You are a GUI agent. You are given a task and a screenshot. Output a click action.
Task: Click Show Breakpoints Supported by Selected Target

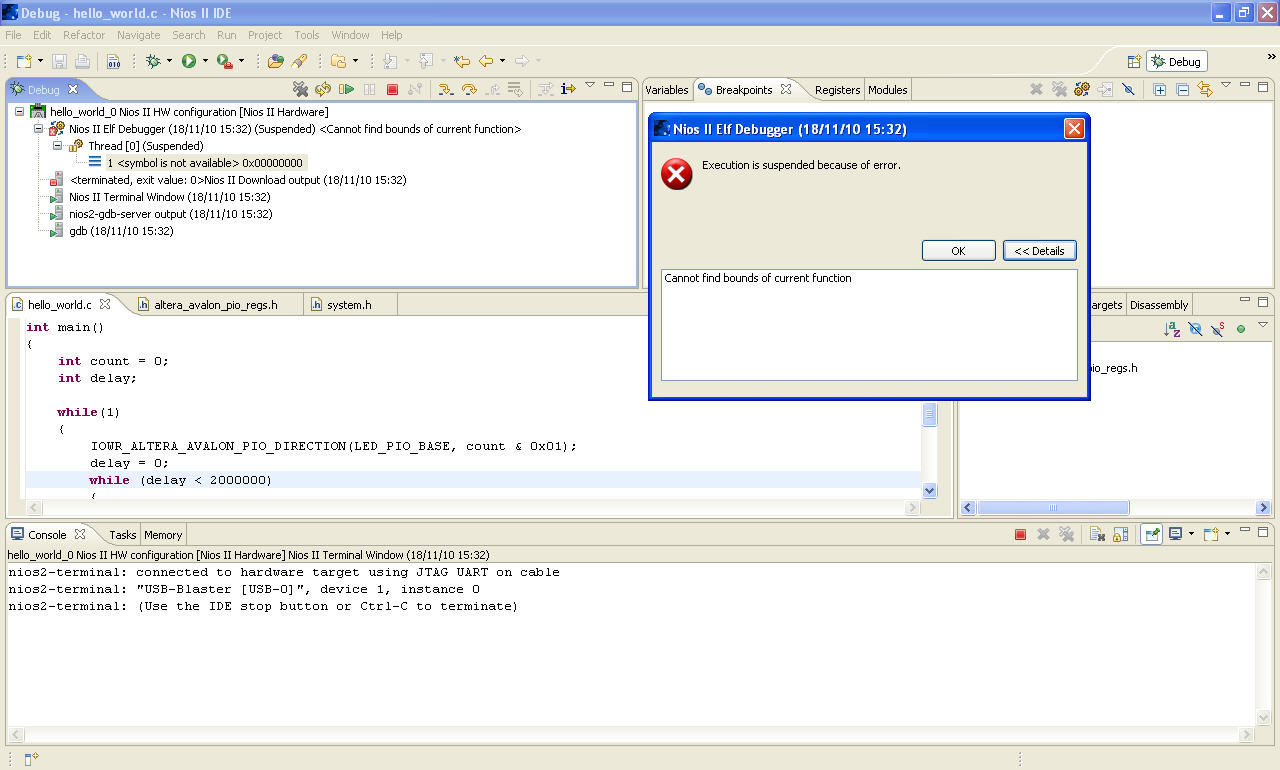1082,89
